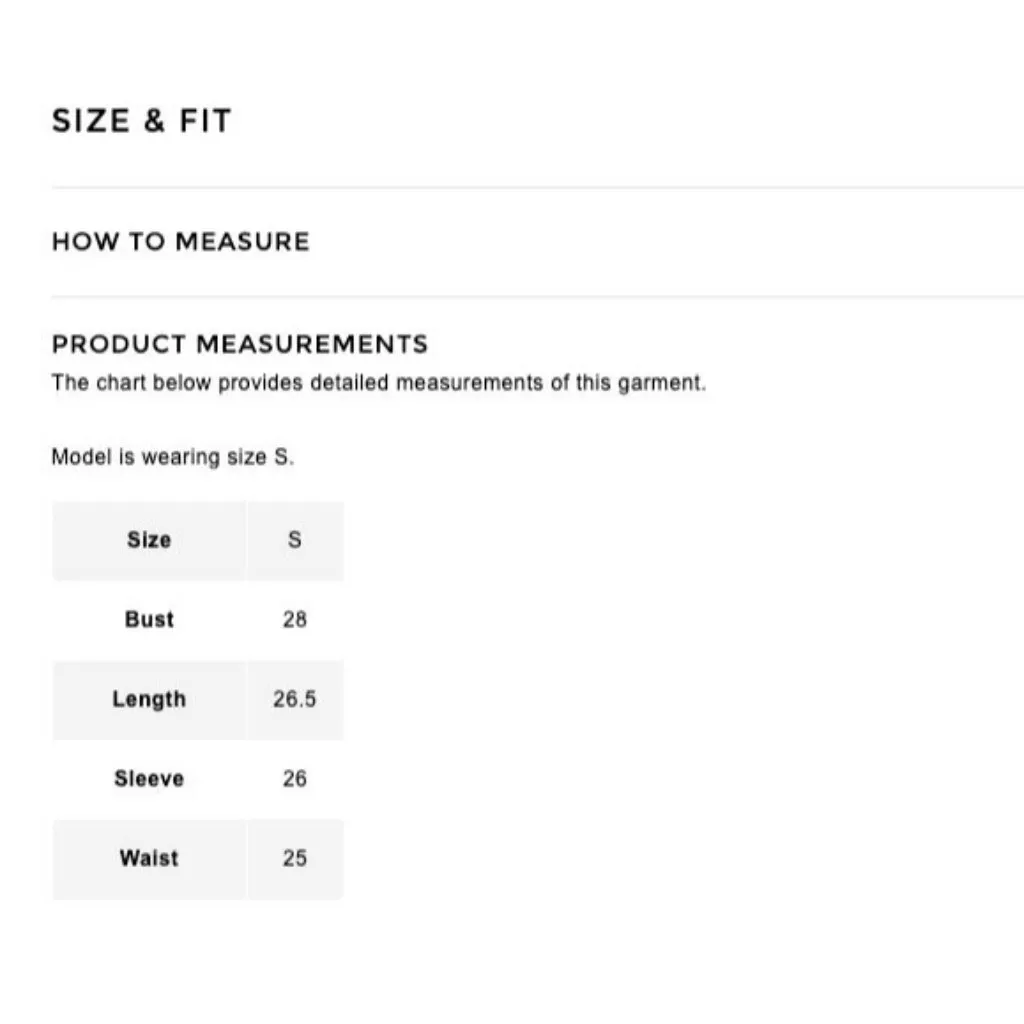Expand the HOW TO MEASURE section
The width and height of the screenshot is (1024, 1024).
[x=181, y=242]
